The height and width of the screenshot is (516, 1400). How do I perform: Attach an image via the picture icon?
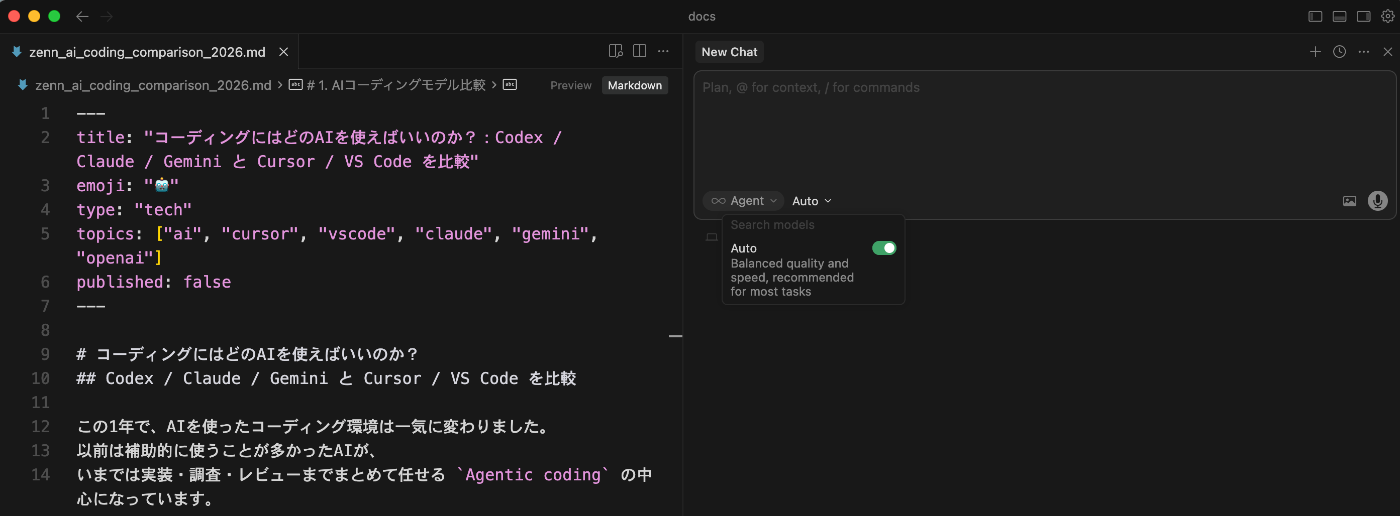click(x=1349, y=201)
